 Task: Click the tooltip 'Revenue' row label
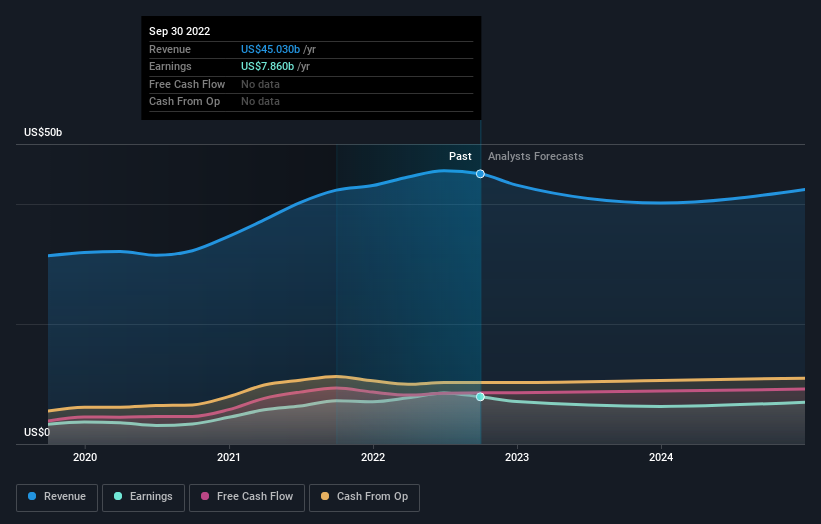(170, 49)
